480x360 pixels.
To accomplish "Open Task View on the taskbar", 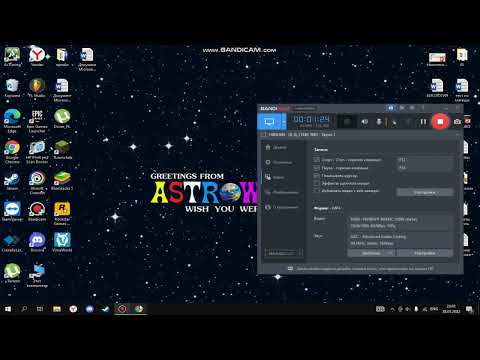I will coord(40,309).
